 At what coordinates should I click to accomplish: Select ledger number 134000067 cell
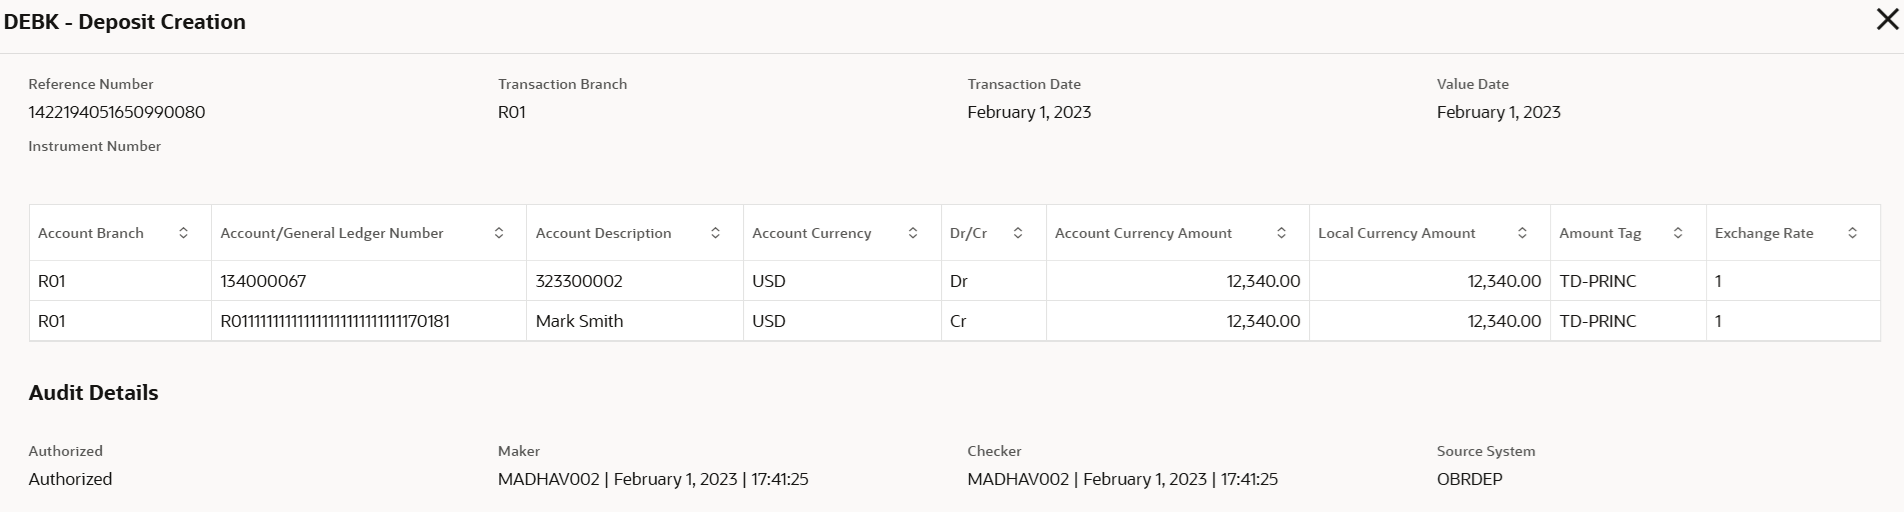pyautogui.click(x=263, y=281)
